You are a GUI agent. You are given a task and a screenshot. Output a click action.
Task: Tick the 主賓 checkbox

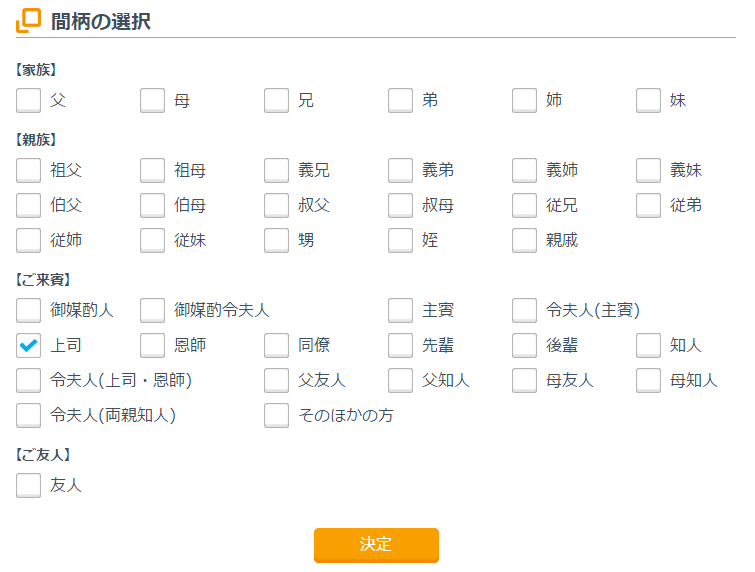[401, 310]
